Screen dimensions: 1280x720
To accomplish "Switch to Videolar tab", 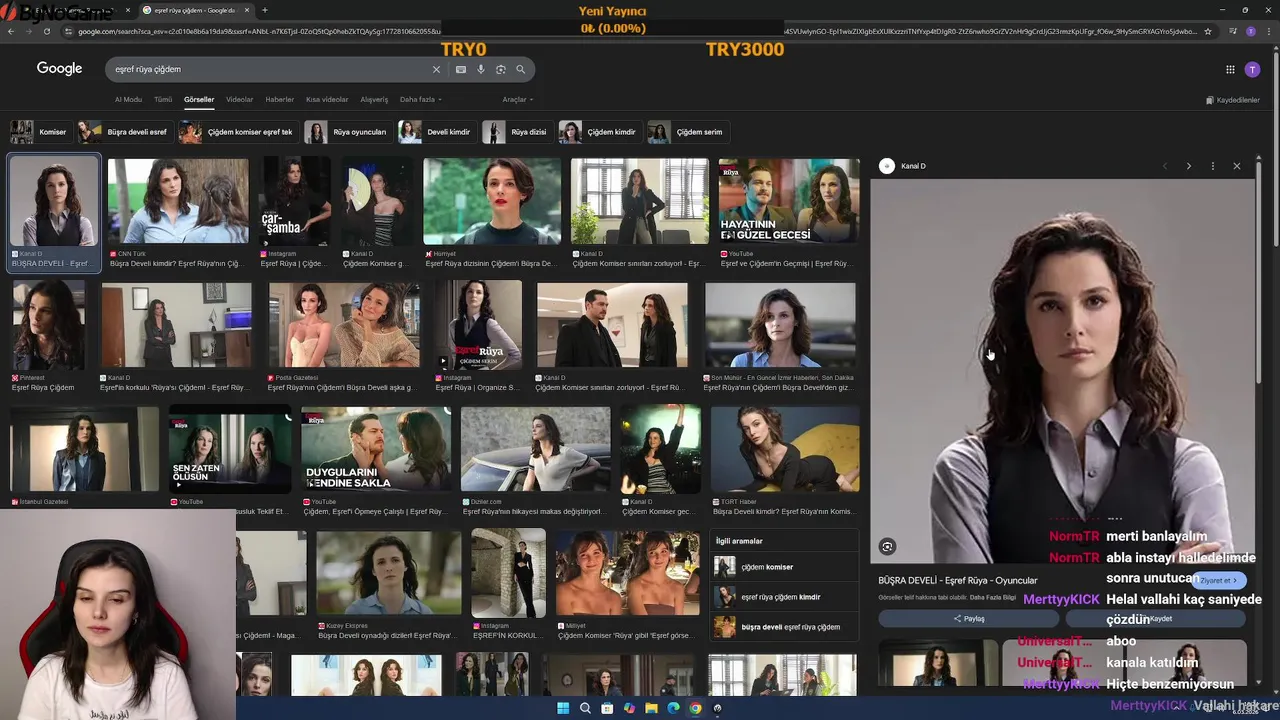I will [240, 99].
